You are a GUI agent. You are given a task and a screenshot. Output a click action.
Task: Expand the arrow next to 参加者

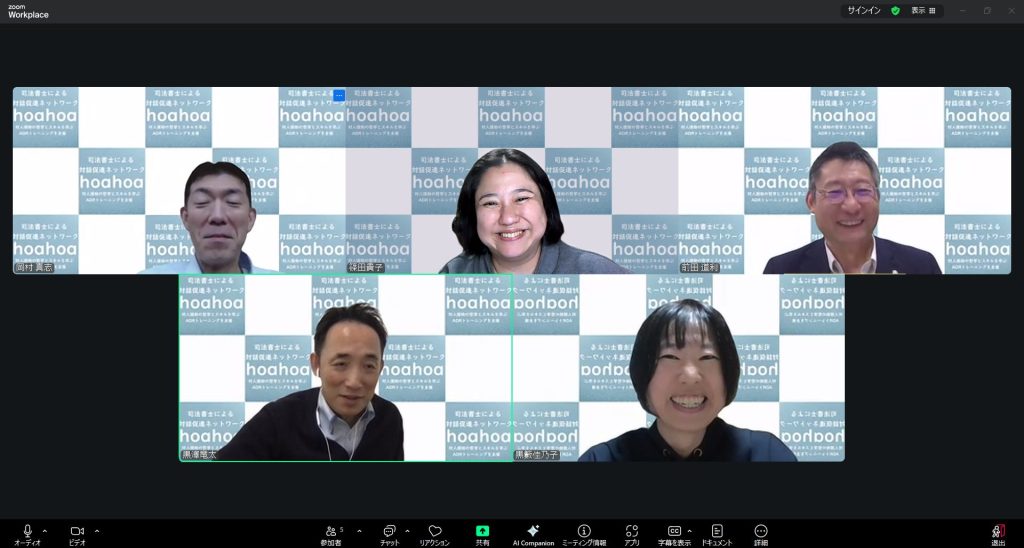[x=359, y=530]
